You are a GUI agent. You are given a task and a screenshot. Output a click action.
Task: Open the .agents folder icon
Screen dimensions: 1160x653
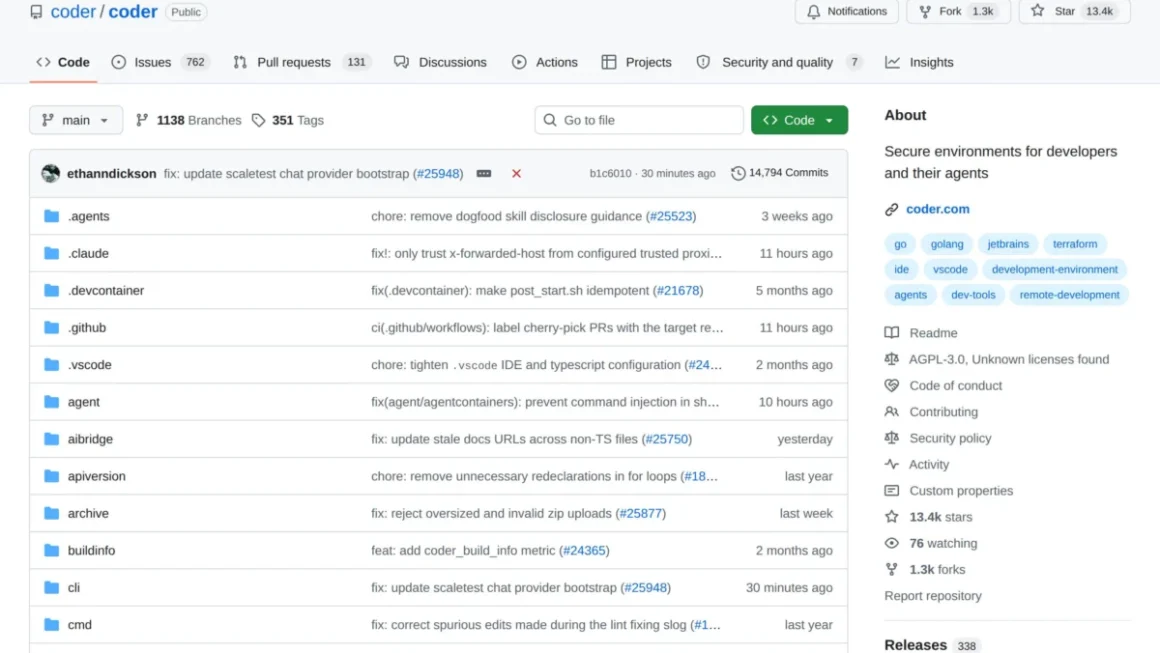[x=51, y=216]
